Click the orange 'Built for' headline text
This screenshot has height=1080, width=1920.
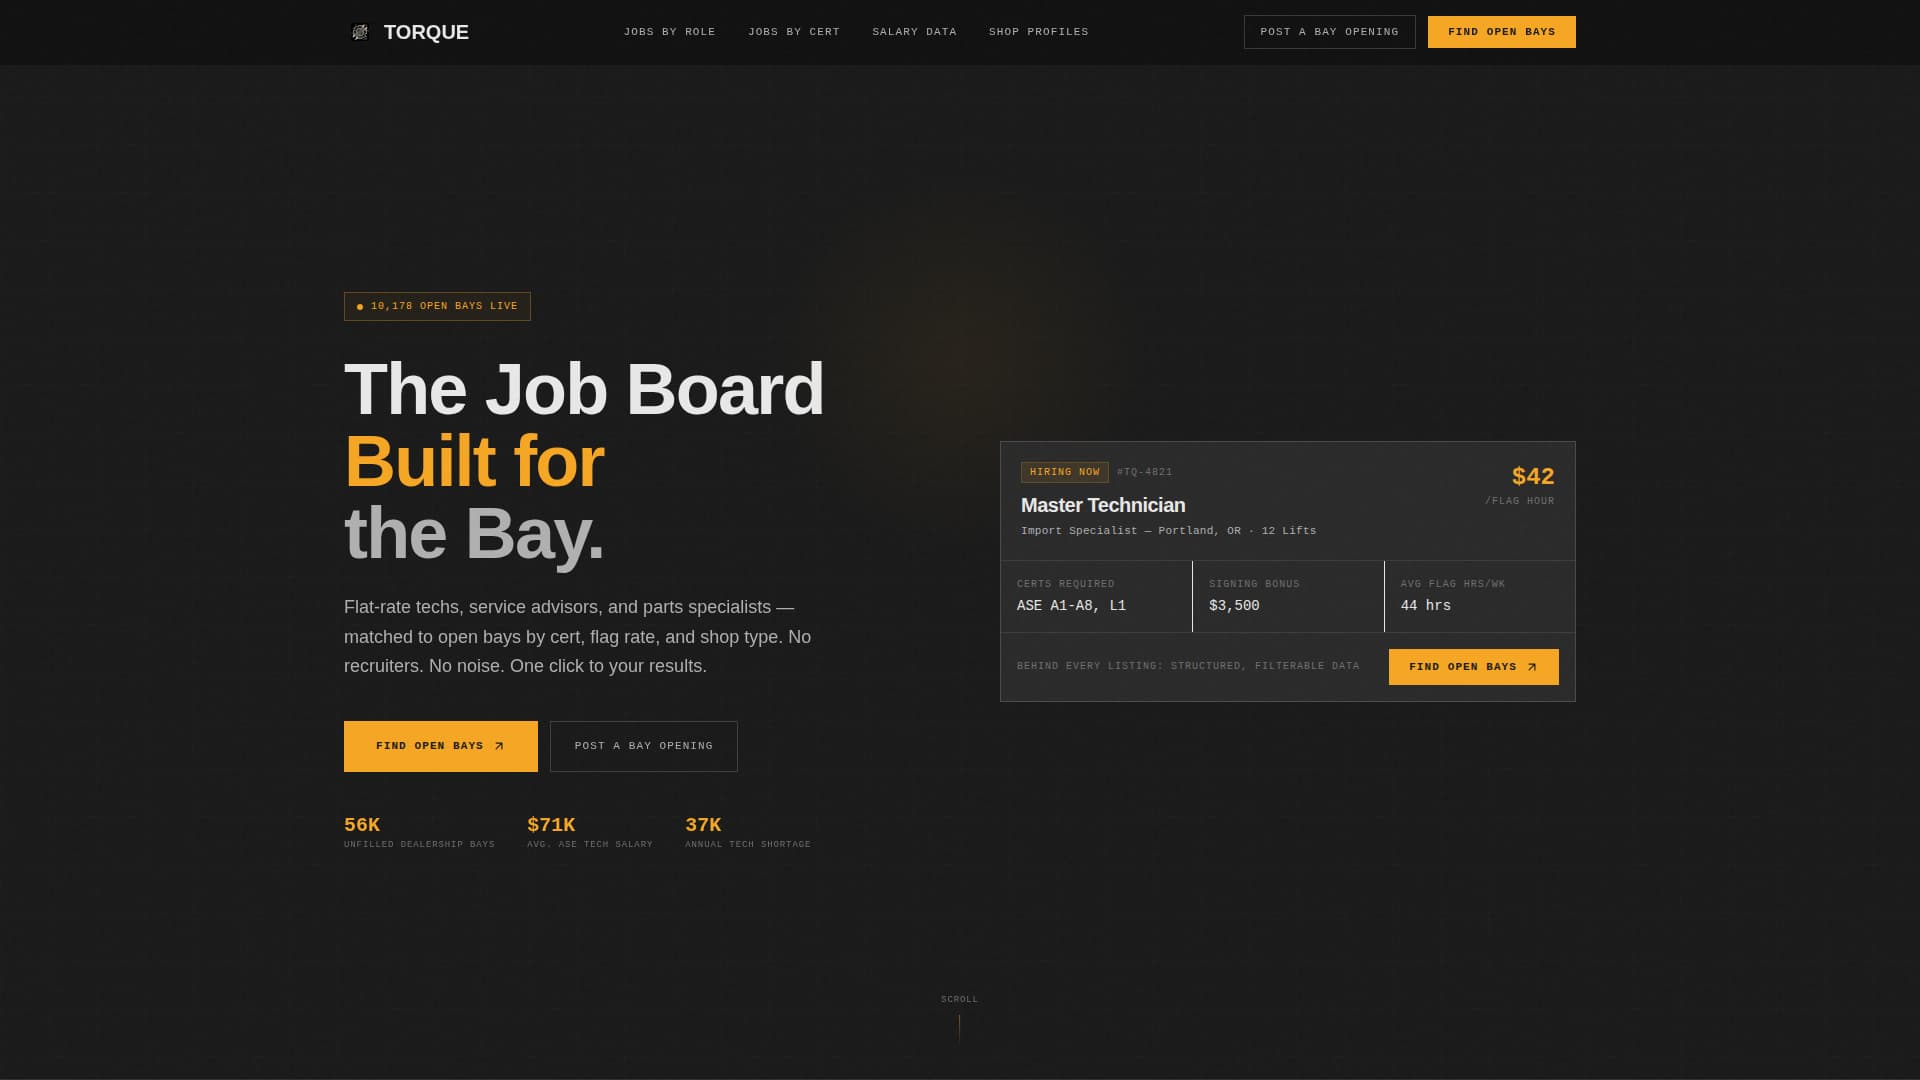point(474,462)
